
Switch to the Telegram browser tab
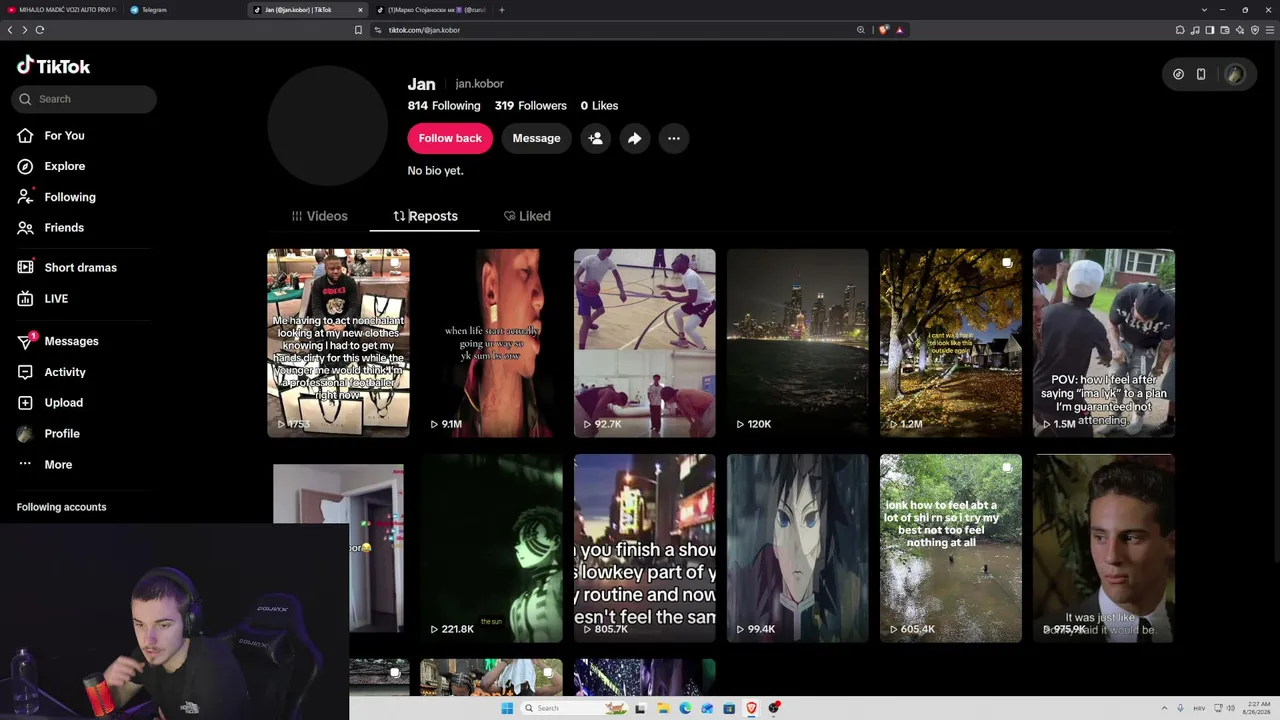pos(184,10)
